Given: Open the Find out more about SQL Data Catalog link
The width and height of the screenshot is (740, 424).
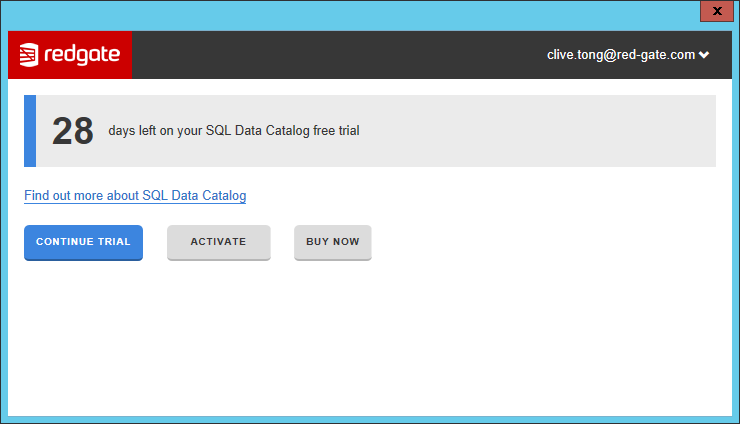Looking at the screenshot, I should (x=135, y=196).
